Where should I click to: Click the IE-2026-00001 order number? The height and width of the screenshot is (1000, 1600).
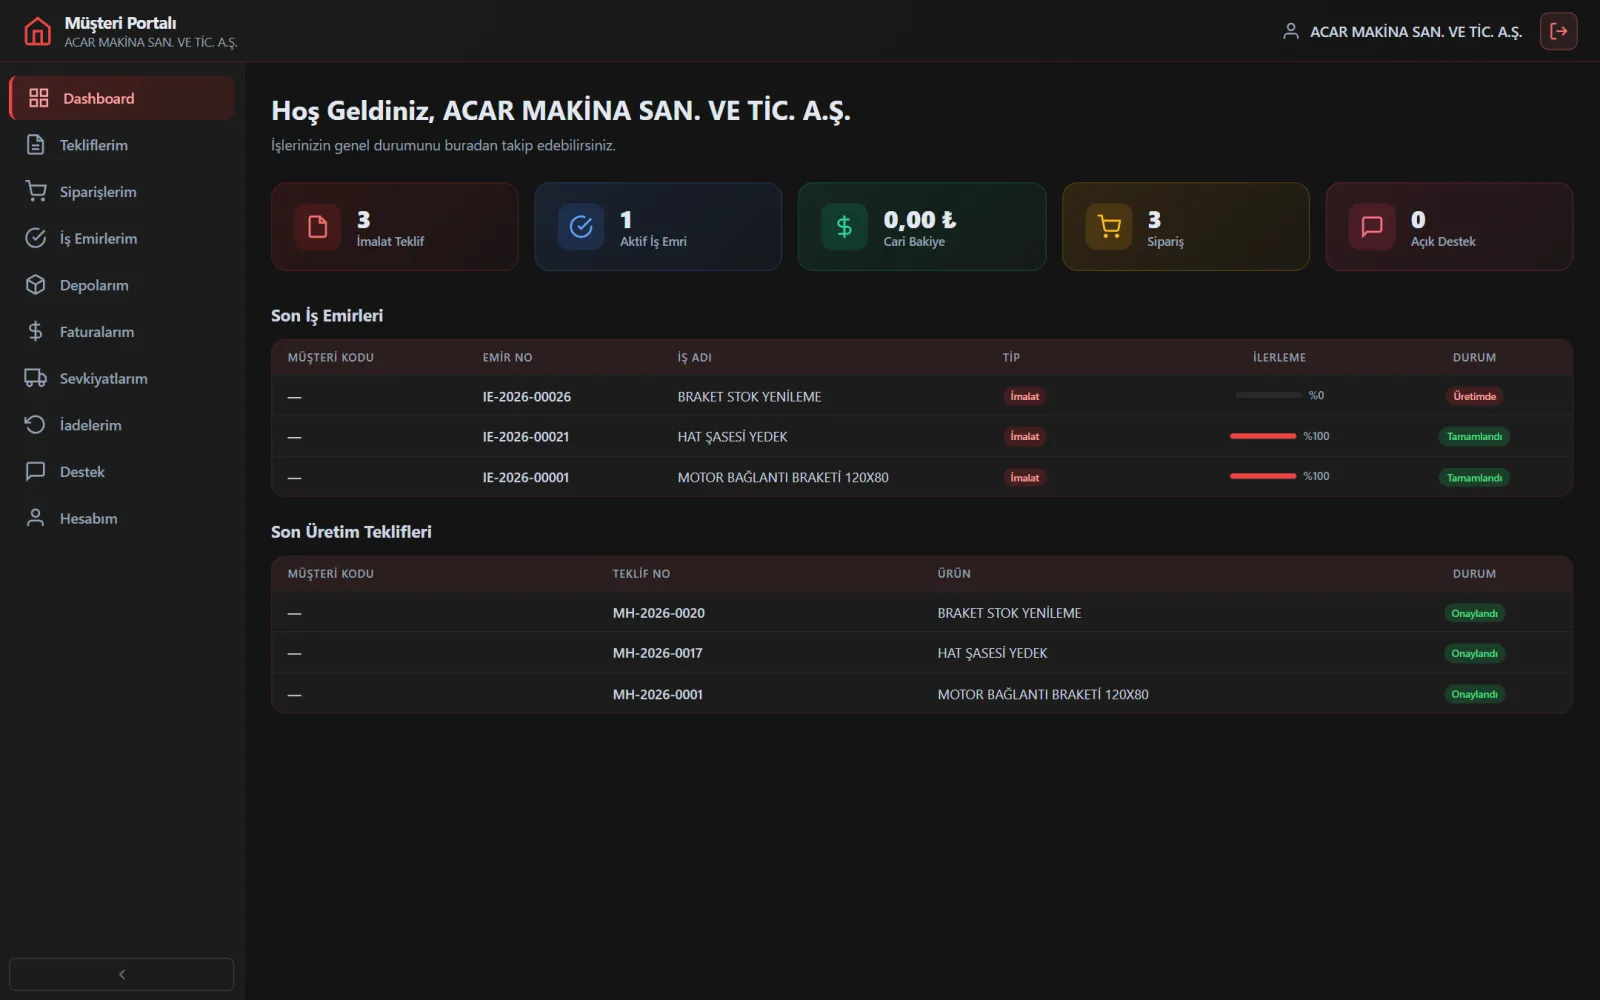[x=526, y=477]
